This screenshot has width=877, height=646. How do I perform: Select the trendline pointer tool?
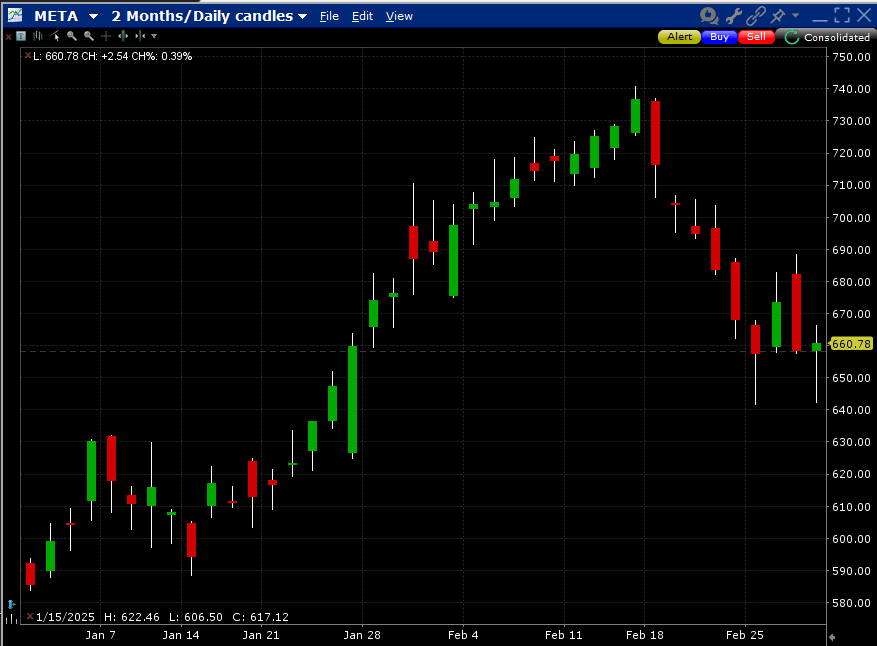[x=55, y=36]
